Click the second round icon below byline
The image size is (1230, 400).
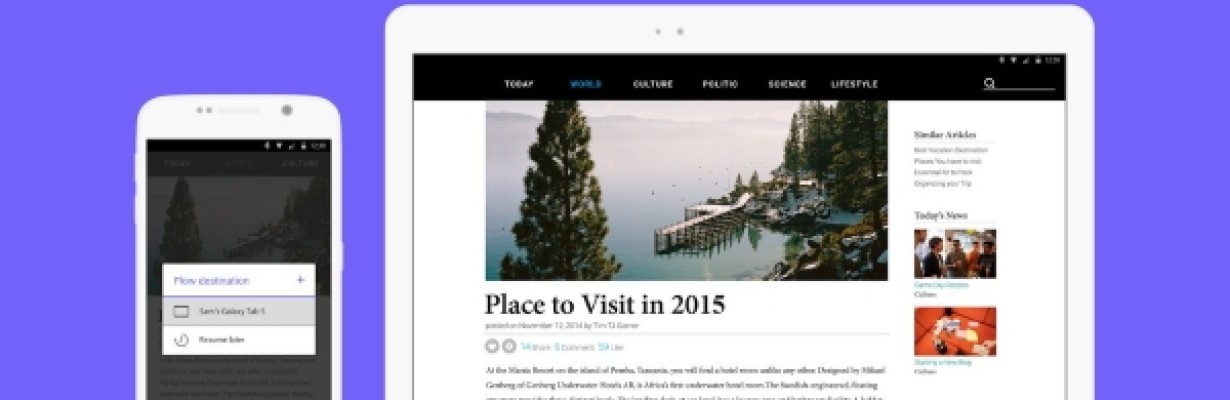coord(509,346)
